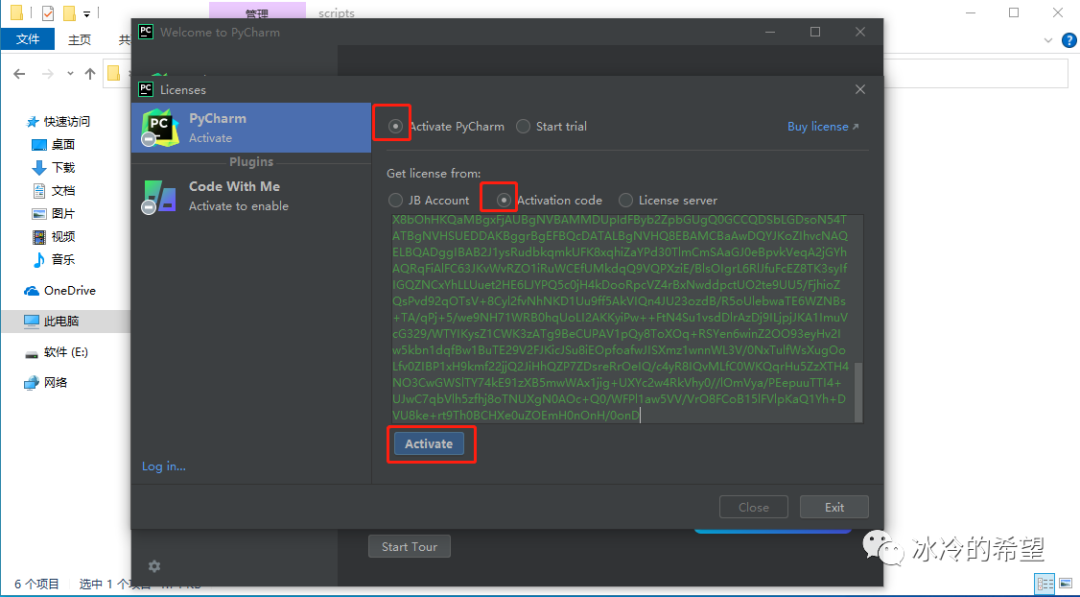
Task: Click the new folder quick access icon
Action: [68, 12]
